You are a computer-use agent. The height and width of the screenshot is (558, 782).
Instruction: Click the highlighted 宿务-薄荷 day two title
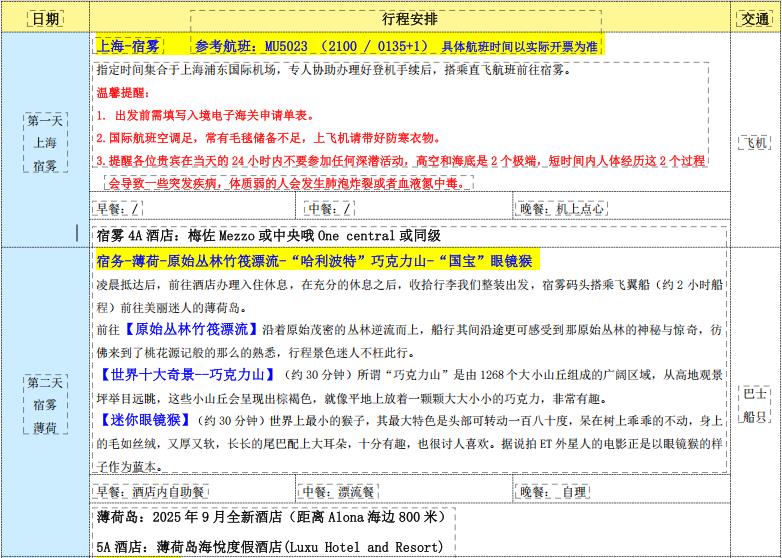click(x=317, y=261)
